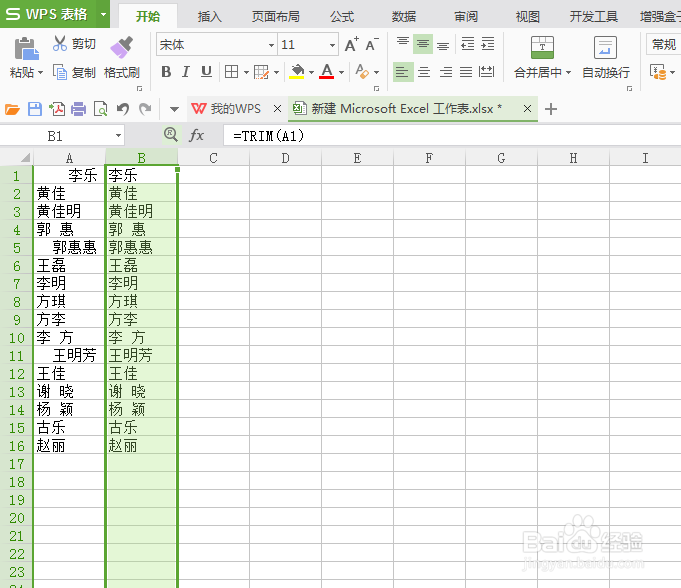Screen dimensions: 681x588
Task: Decrease font size with A- icon
Action: coord(372,44)
